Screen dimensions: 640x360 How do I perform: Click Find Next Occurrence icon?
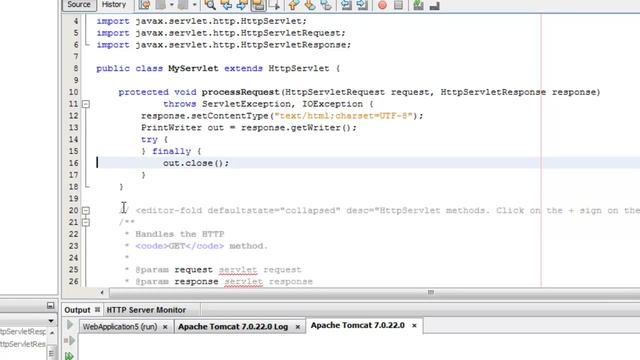(242, 5)
